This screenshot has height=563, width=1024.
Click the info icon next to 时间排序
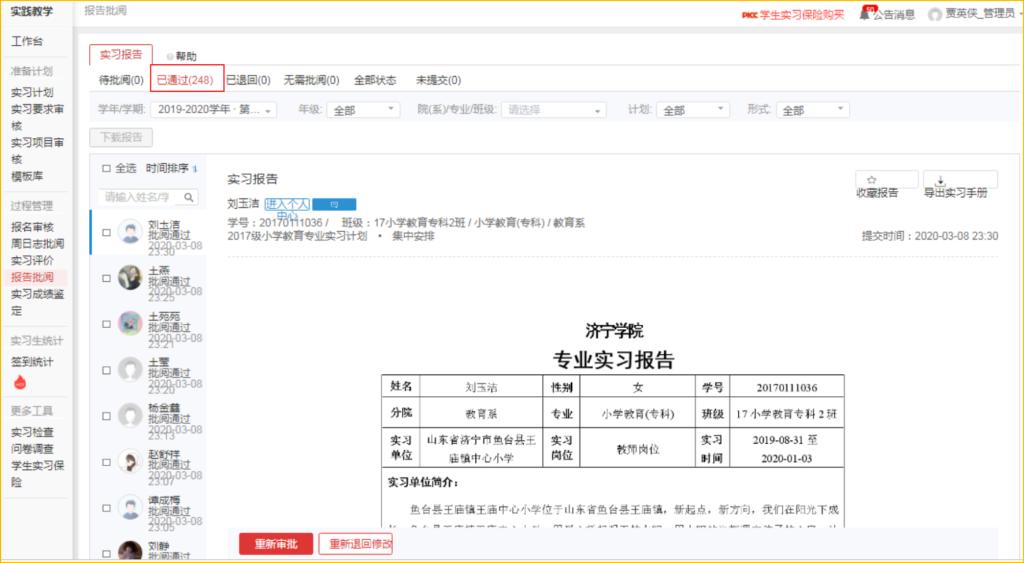coord(195,169)
